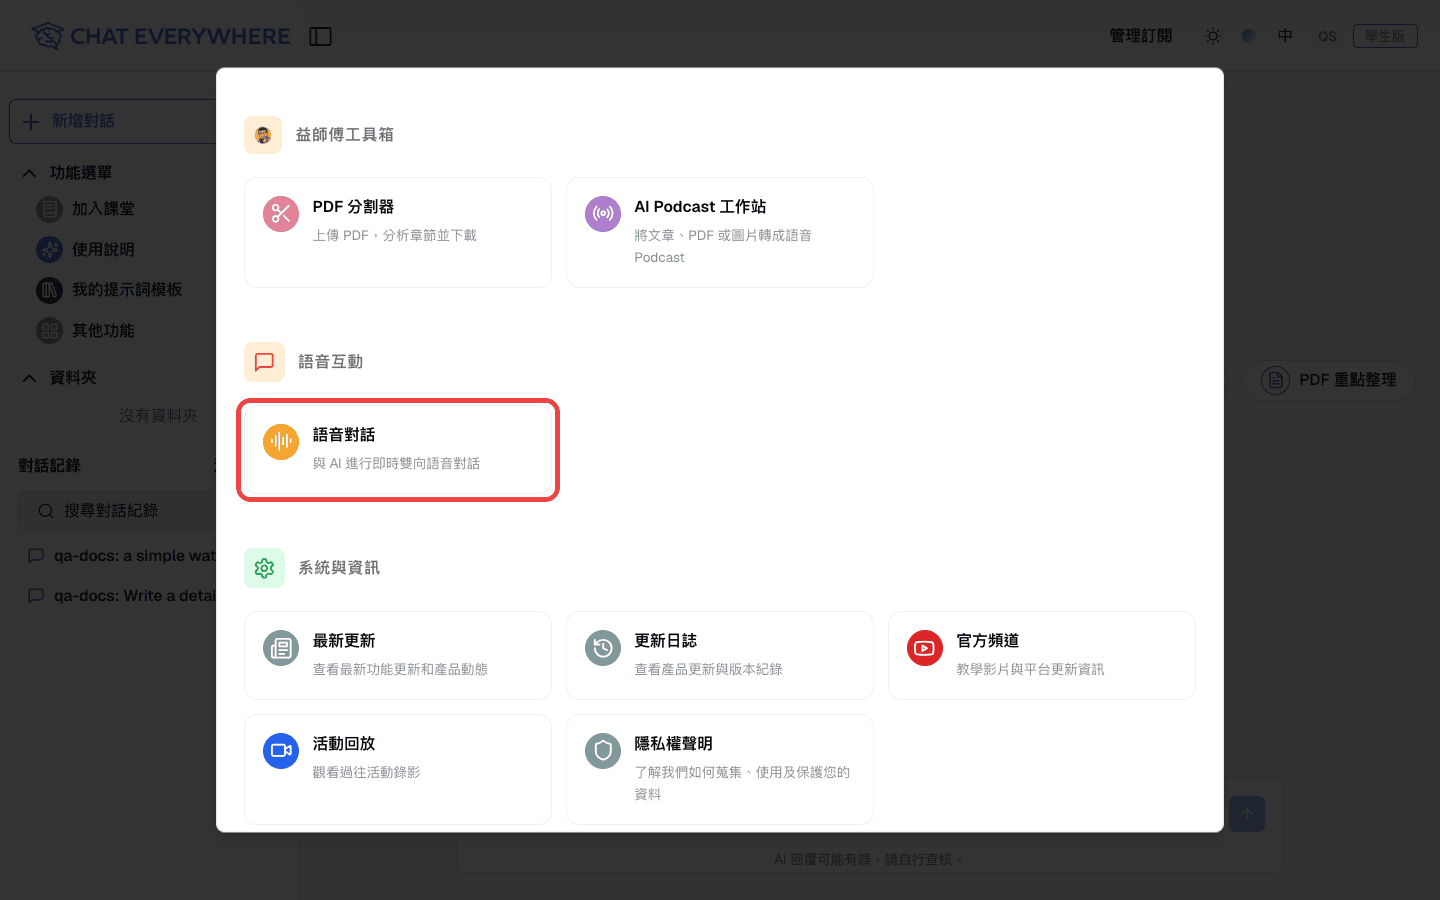Click the history clock icon for 更新日誌

[603, 648]
